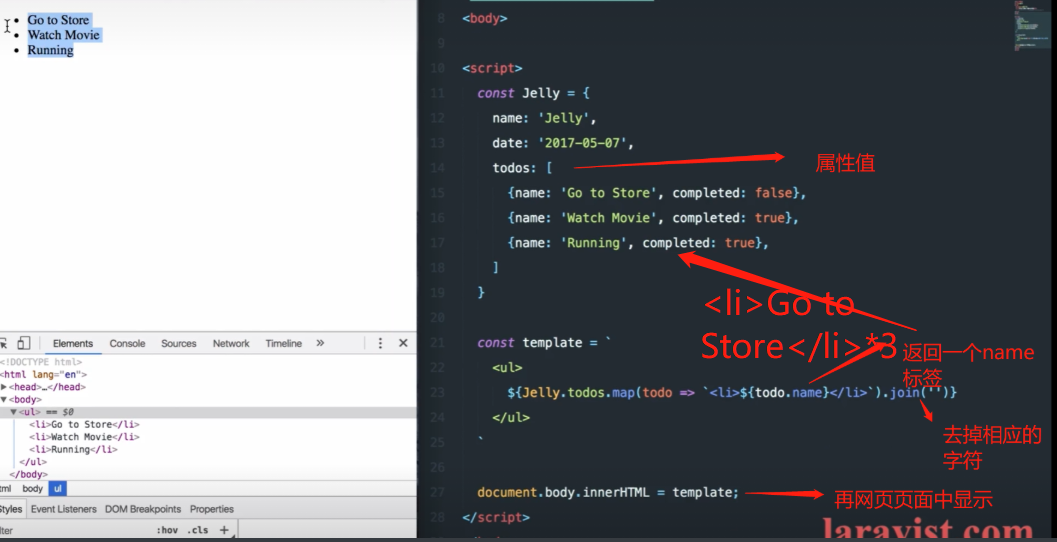Click the </ul> tag on editor line 24
The height and width of the screenshot is (542, 1057).
point(511,417)
